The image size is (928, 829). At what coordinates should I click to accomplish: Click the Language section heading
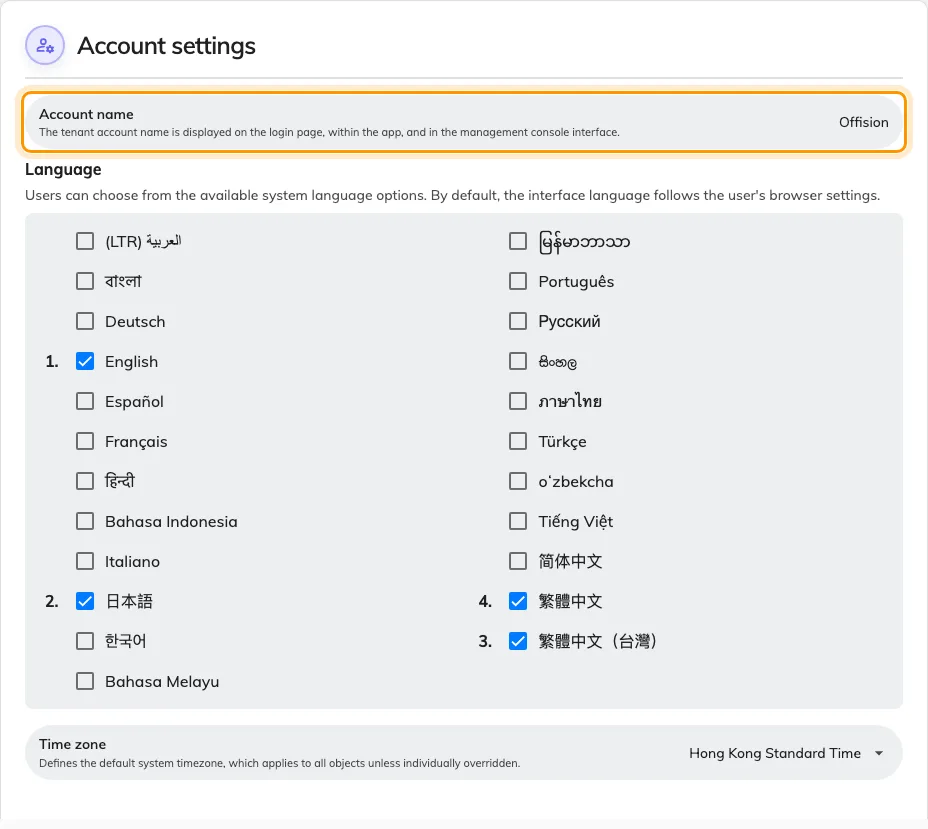pos(63,169)
